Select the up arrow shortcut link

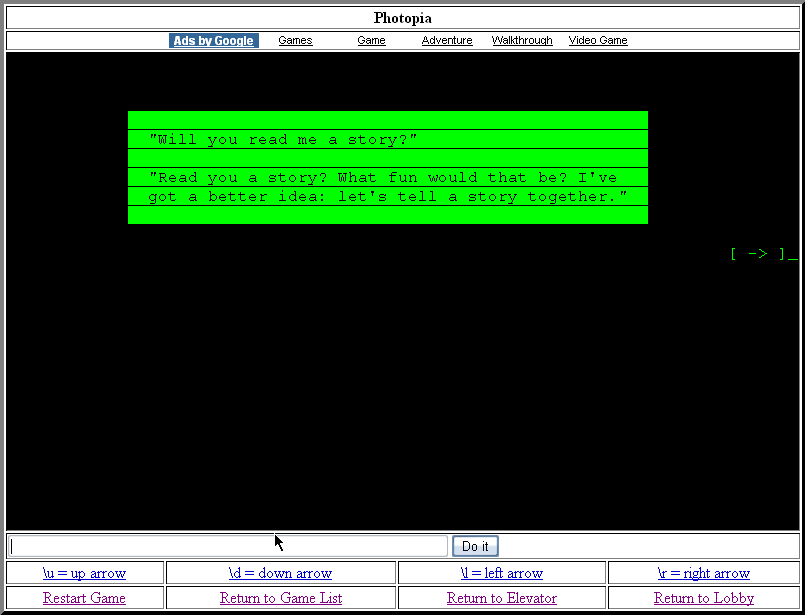(84, 572)
